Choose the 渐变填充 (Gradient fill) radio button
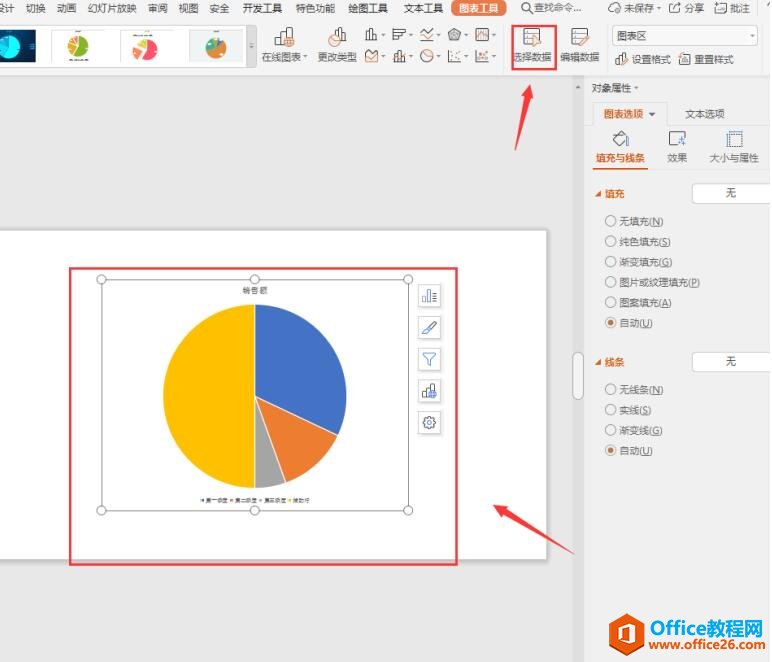The image size is (772, 662). (611, 262)
